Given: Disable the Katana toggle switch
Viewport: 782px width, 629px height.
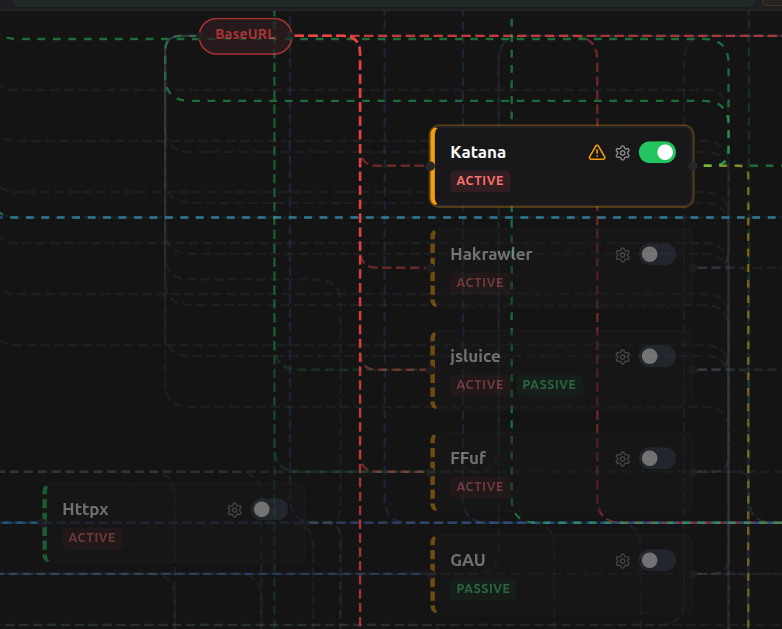Looking at the screenshot, I should (657, 153).
